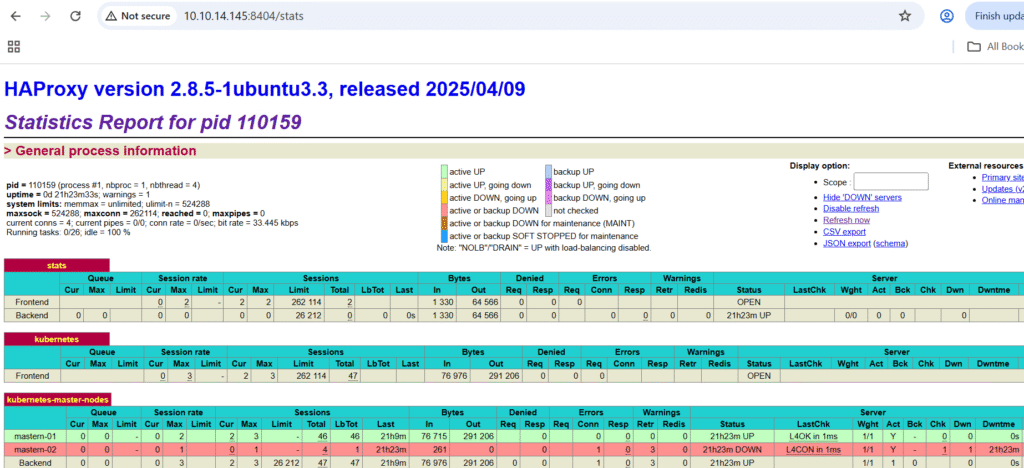Click the 'active DOWN, going up' orange swatch

pyautogui.click(x=444, y=198)
